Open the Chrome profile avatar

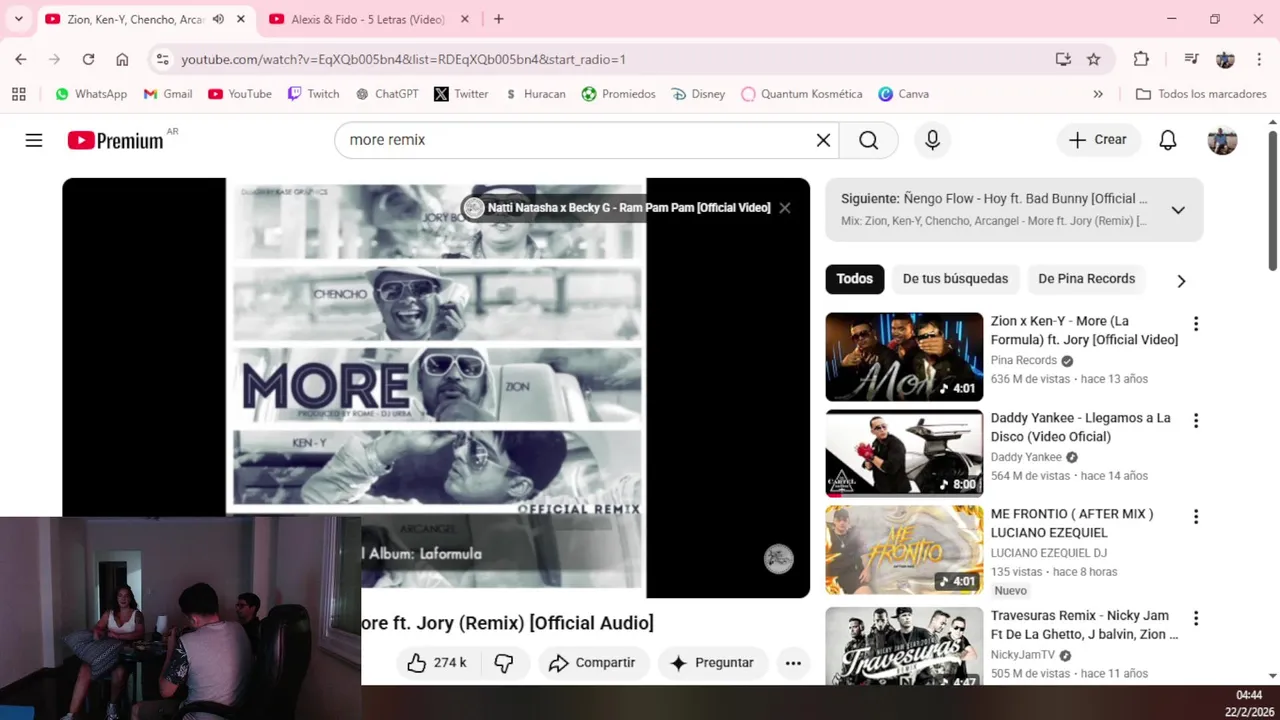(x=1225, y=59)
